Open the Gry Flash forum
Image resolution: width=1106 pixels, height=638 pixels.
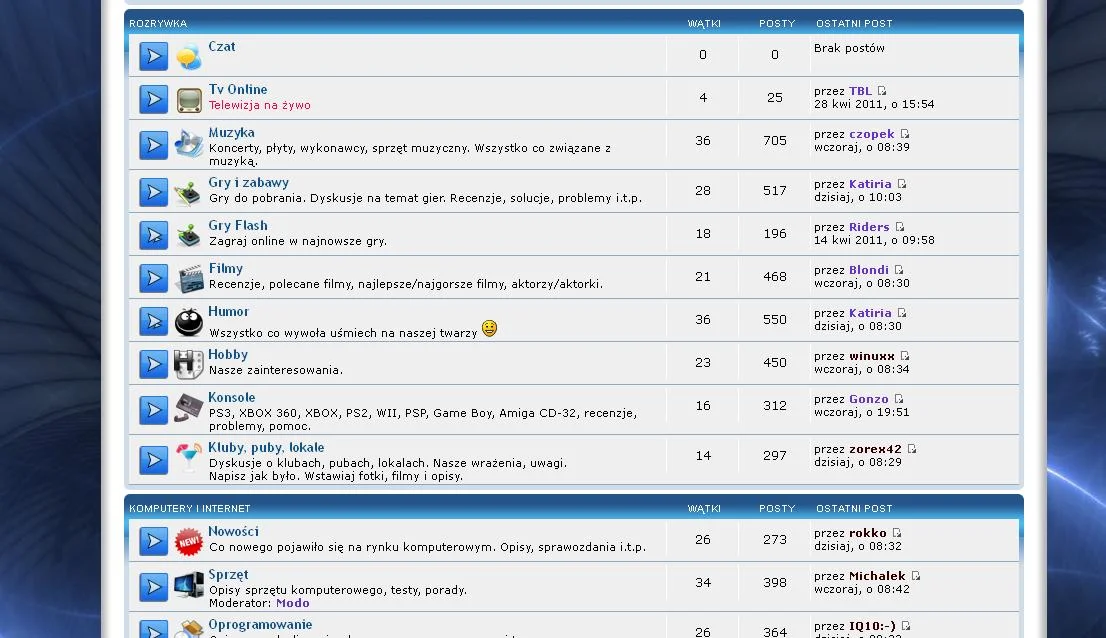tap(238, 226)
